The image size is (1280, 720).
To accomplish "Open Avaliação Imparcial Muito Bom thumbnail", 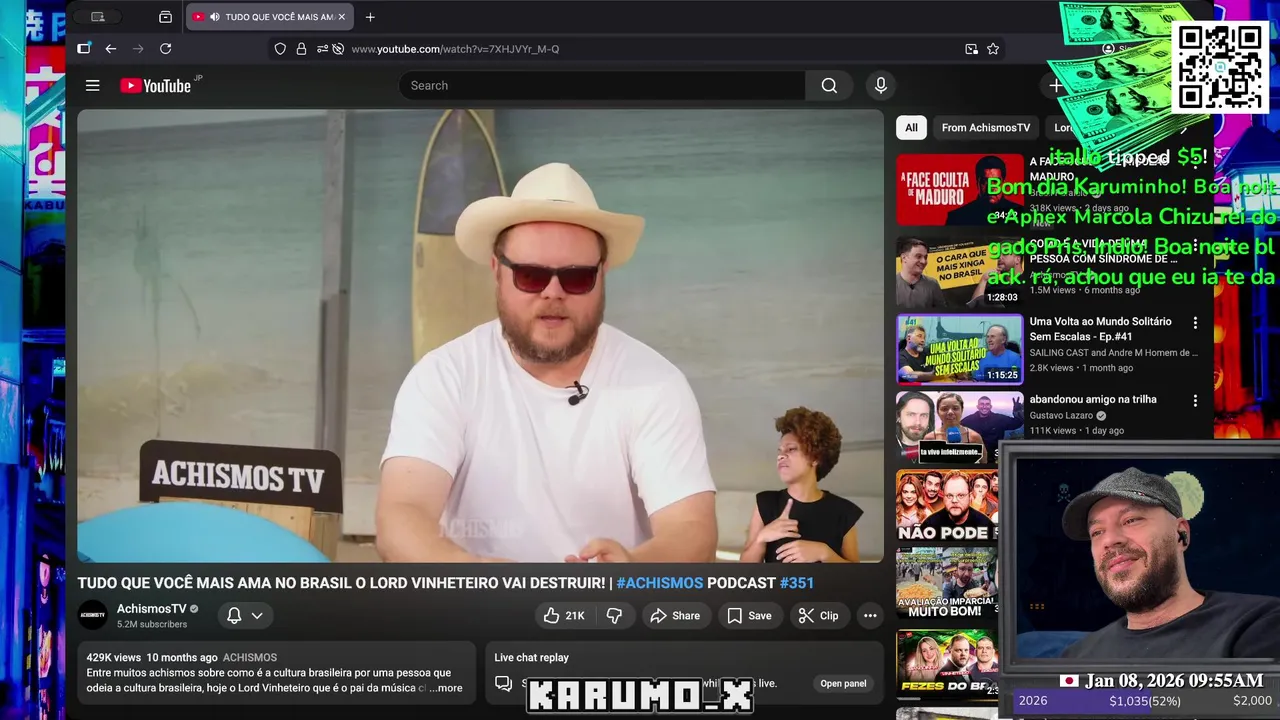I will [947, 584].
